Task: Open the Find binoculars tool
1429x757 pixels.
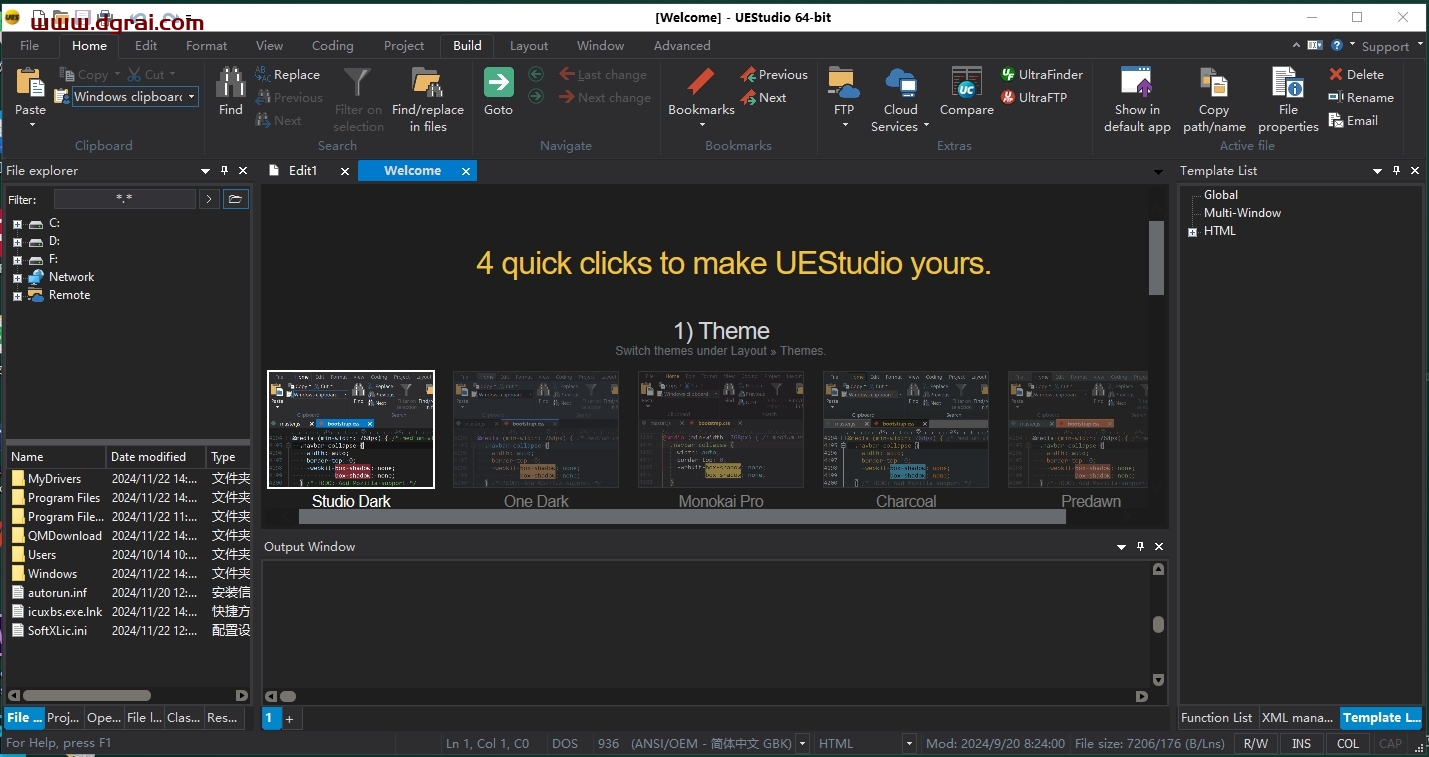Action: point(231,83)
